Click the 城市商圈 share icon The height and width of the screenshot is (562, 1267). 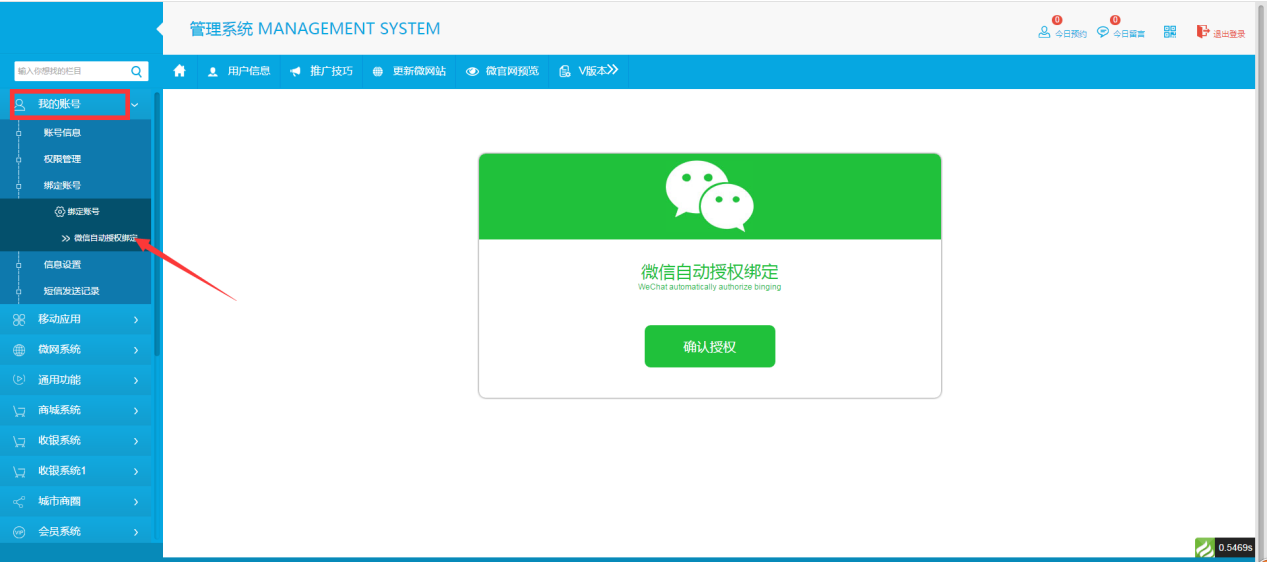point(19,502)
